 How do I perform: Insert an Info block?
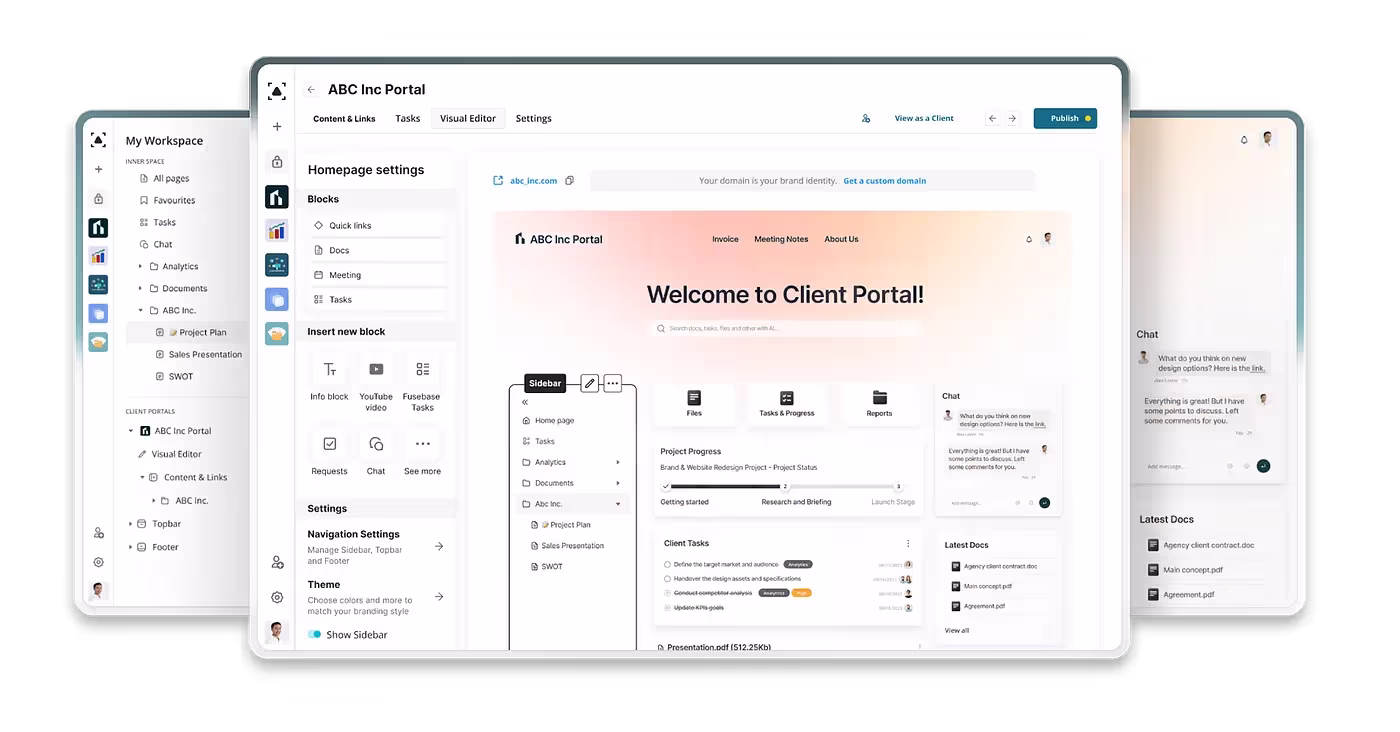[x=329, y=370]
